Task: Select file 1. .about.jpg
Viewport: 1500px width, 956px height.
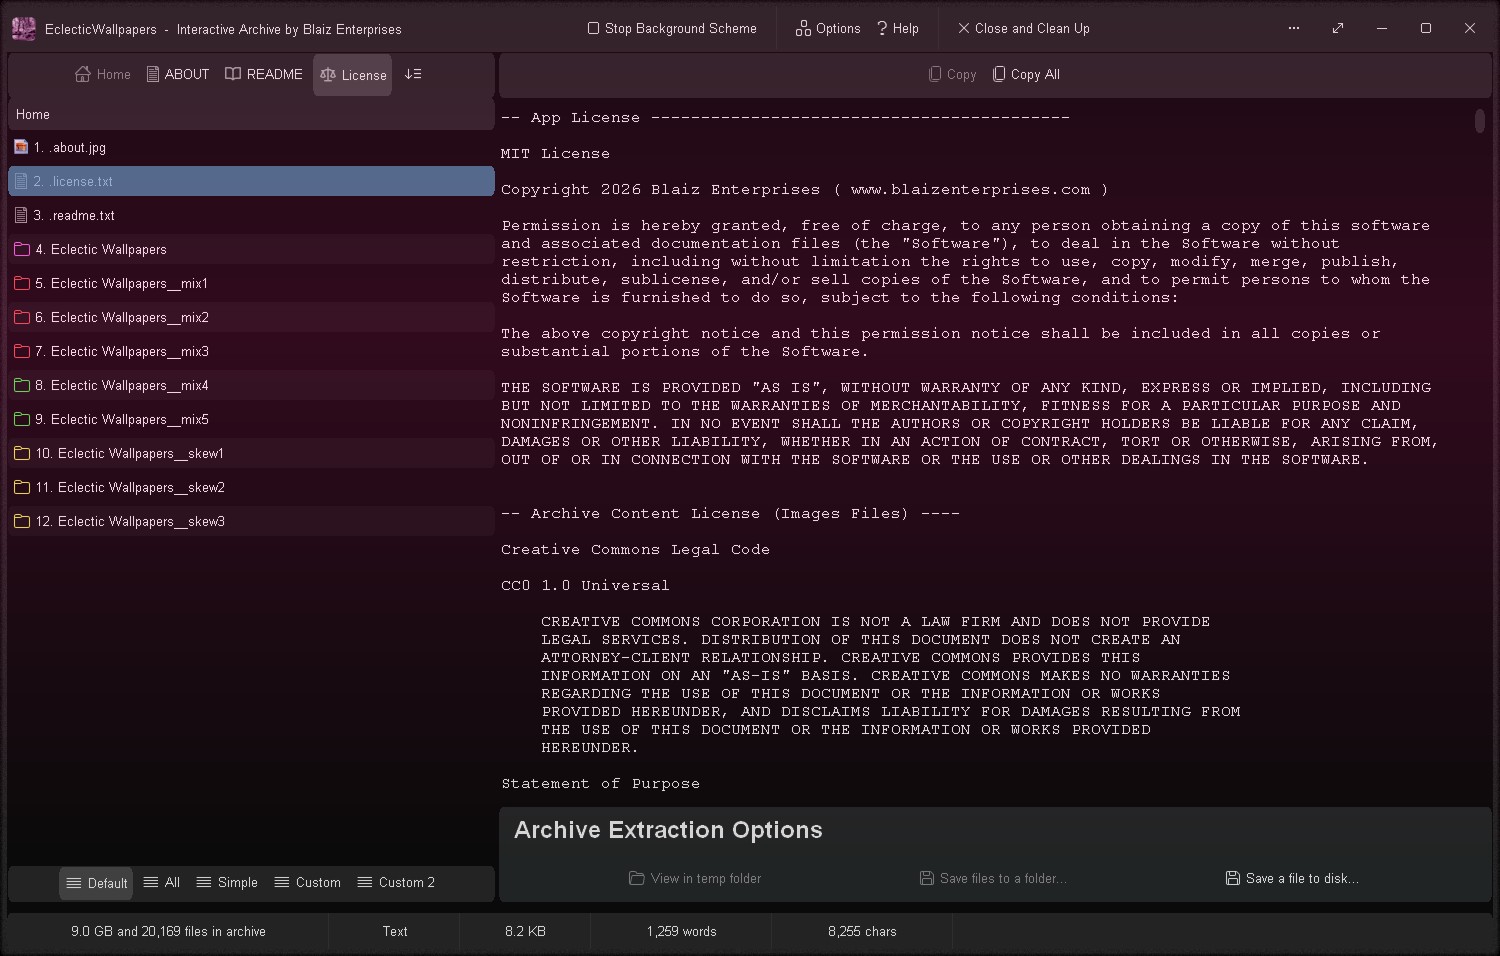Action: pyautogui.click(x=251, y=148)
